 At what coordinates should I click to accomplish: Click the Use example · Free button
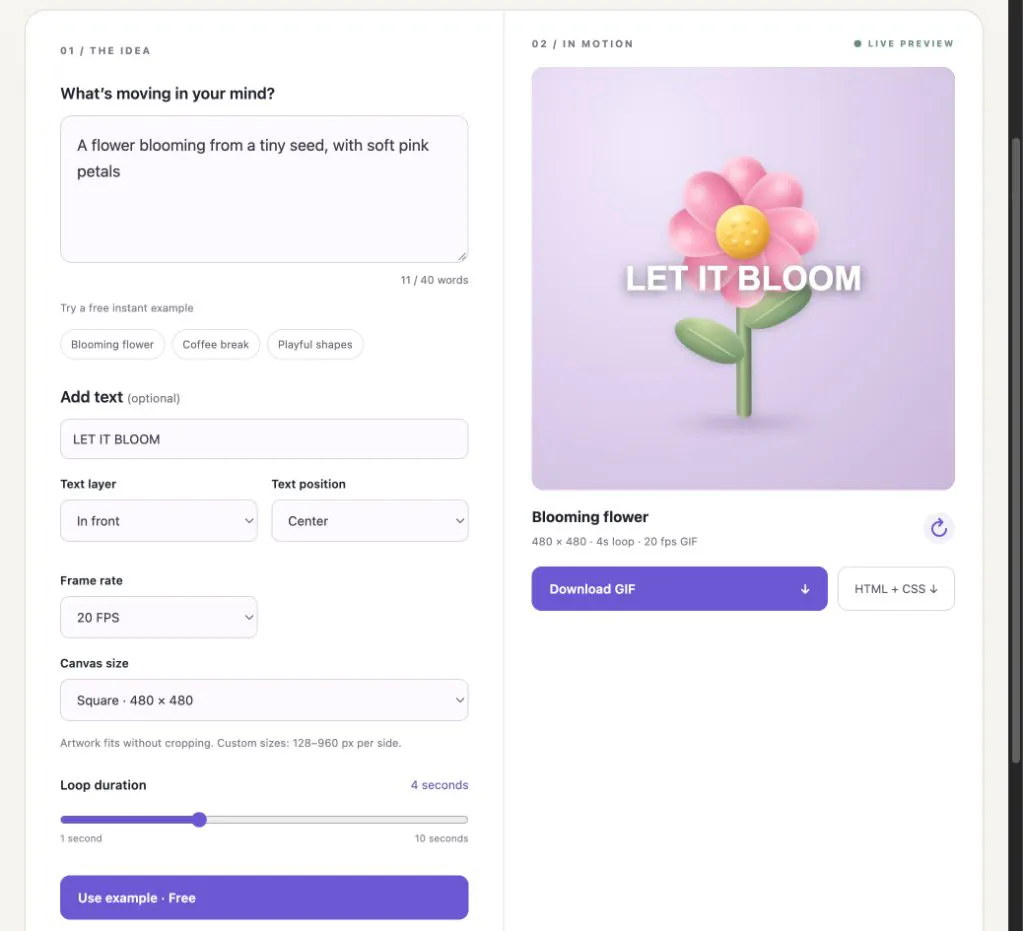(264, 898)
